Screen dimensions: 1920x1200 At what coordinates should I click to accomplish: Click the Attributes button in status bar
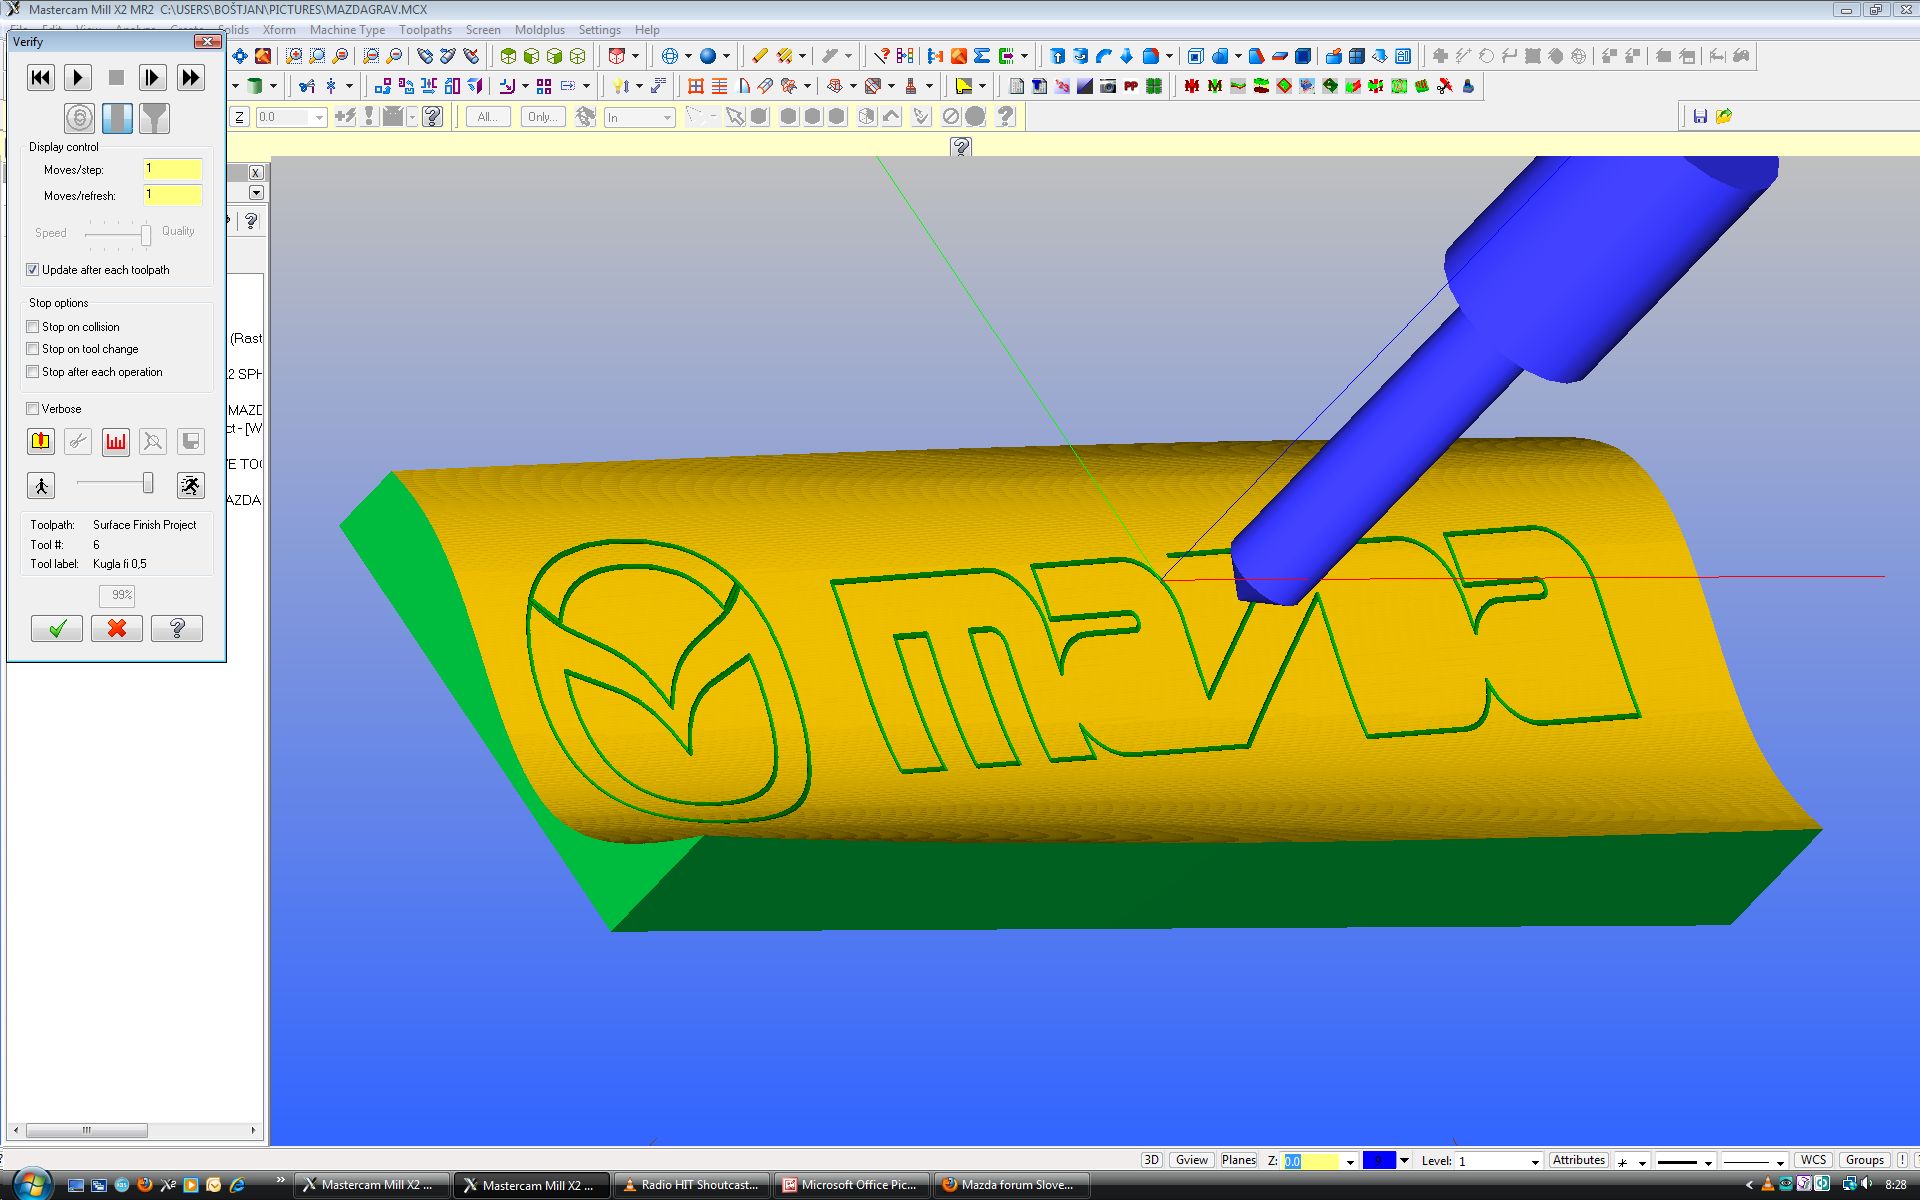pyautogui.click(x=1579, y=1160)
